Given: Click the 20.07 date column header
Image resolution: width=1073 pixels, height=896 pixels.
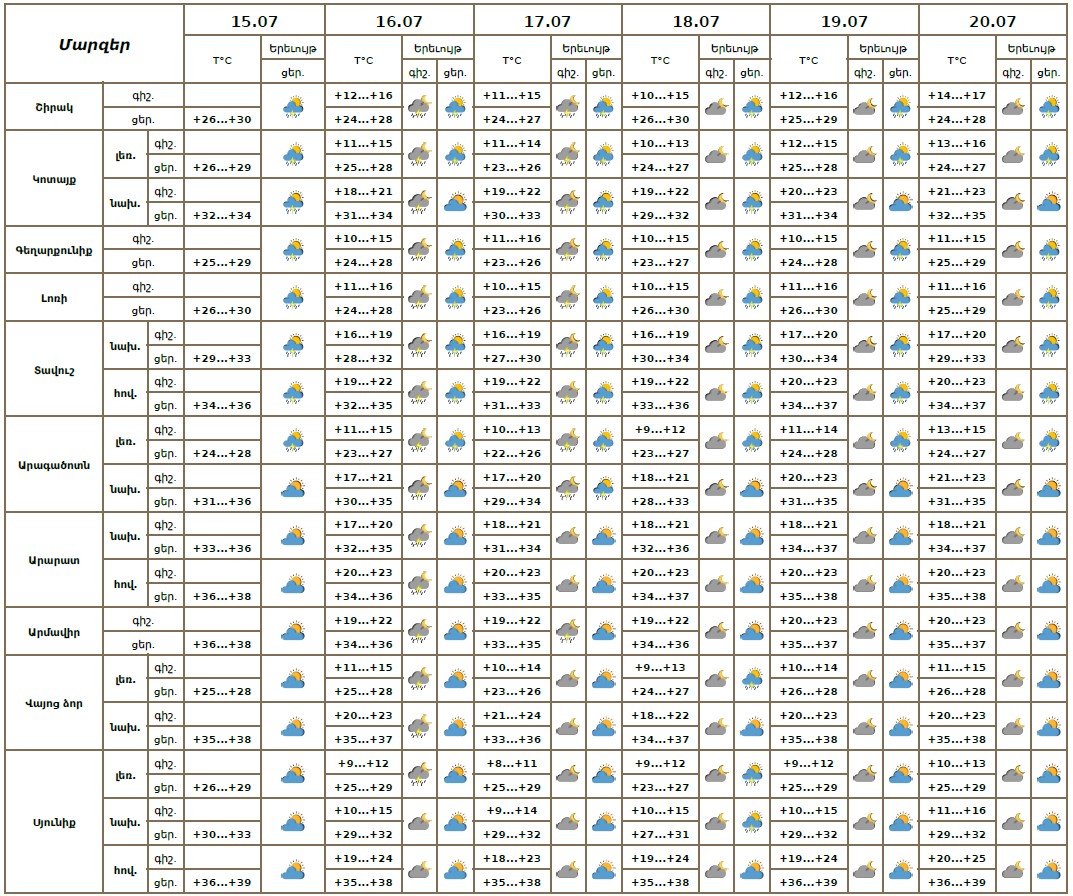Looking at the screenshot, I should [x=992, y=21].
